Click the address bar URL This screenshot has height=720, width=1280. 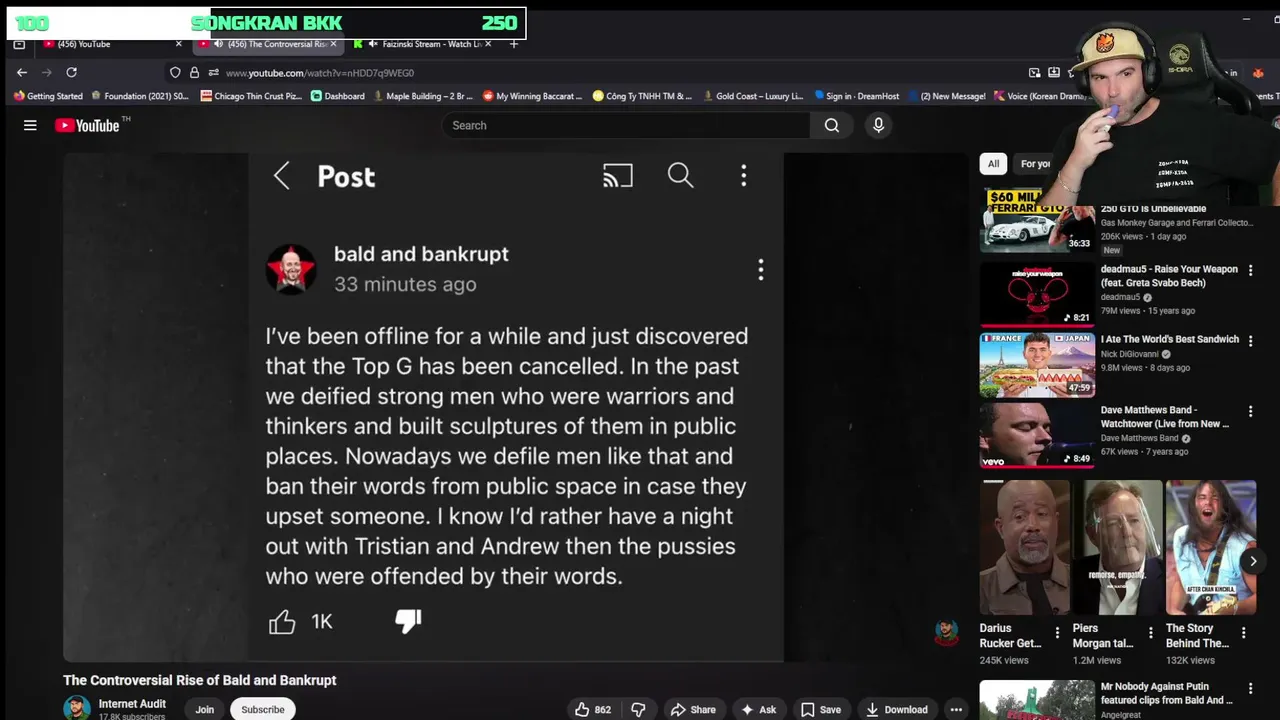pyautogui.click(x=320, y=73)
